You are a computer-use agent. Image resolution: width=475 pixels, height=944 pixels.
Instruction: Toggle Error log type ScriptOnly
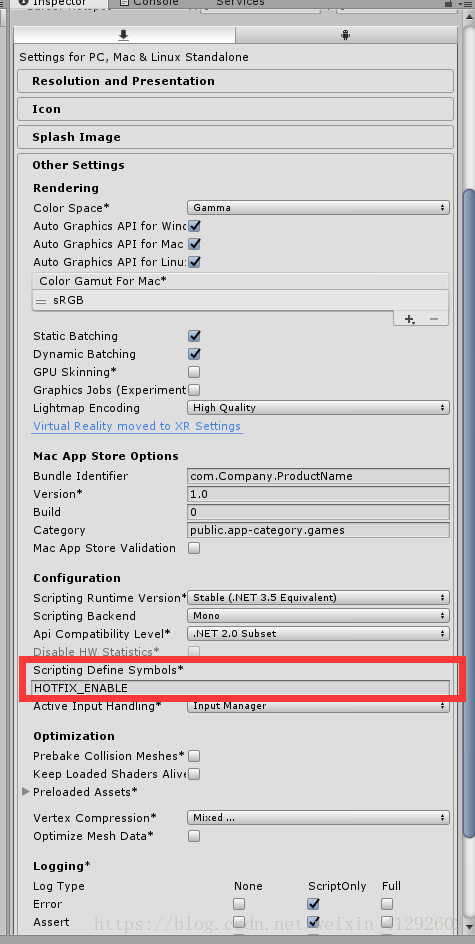coord(313,904)
